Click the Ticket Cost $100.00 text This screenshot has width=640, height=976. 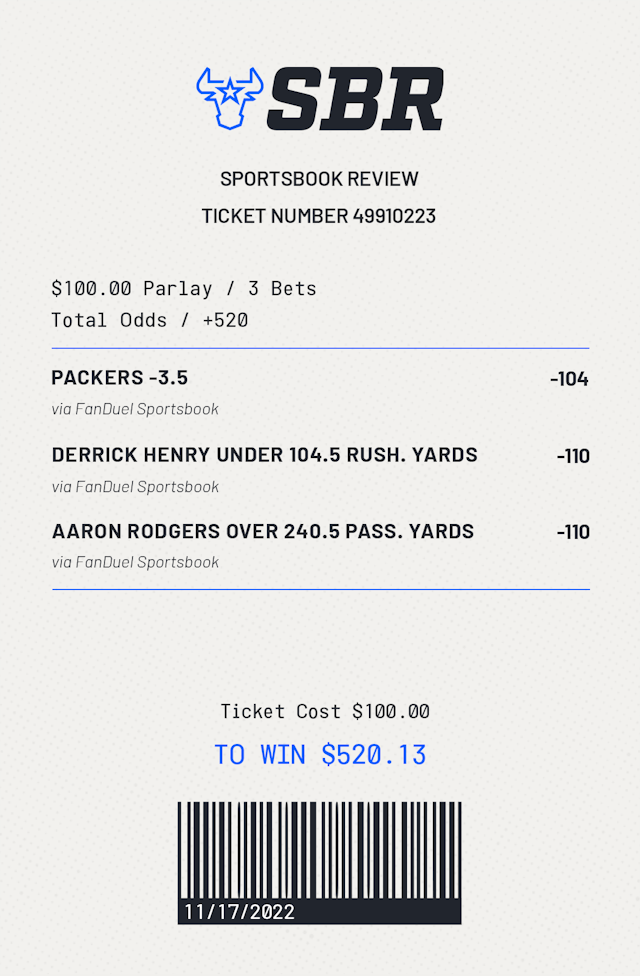(x=325, y=712)
